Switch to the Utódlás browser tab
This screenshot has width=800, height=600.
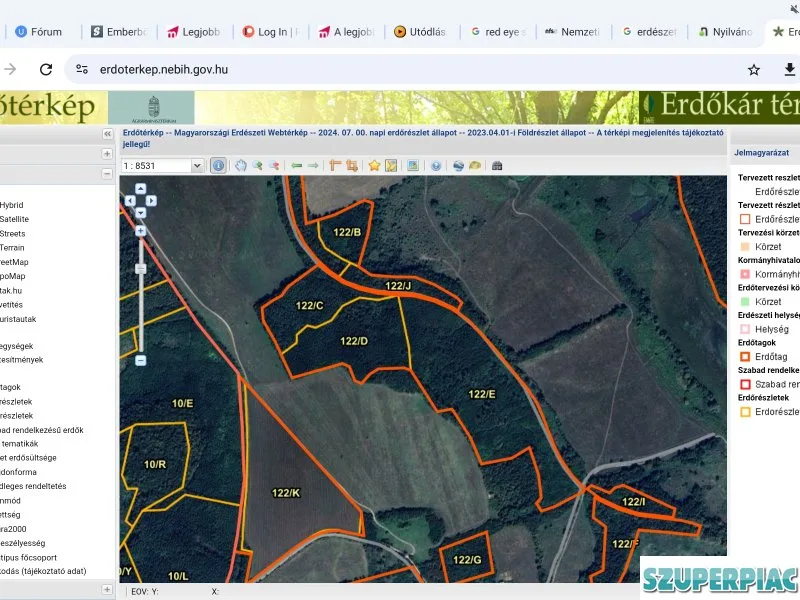pyautogui.click(x=420, y=32)
